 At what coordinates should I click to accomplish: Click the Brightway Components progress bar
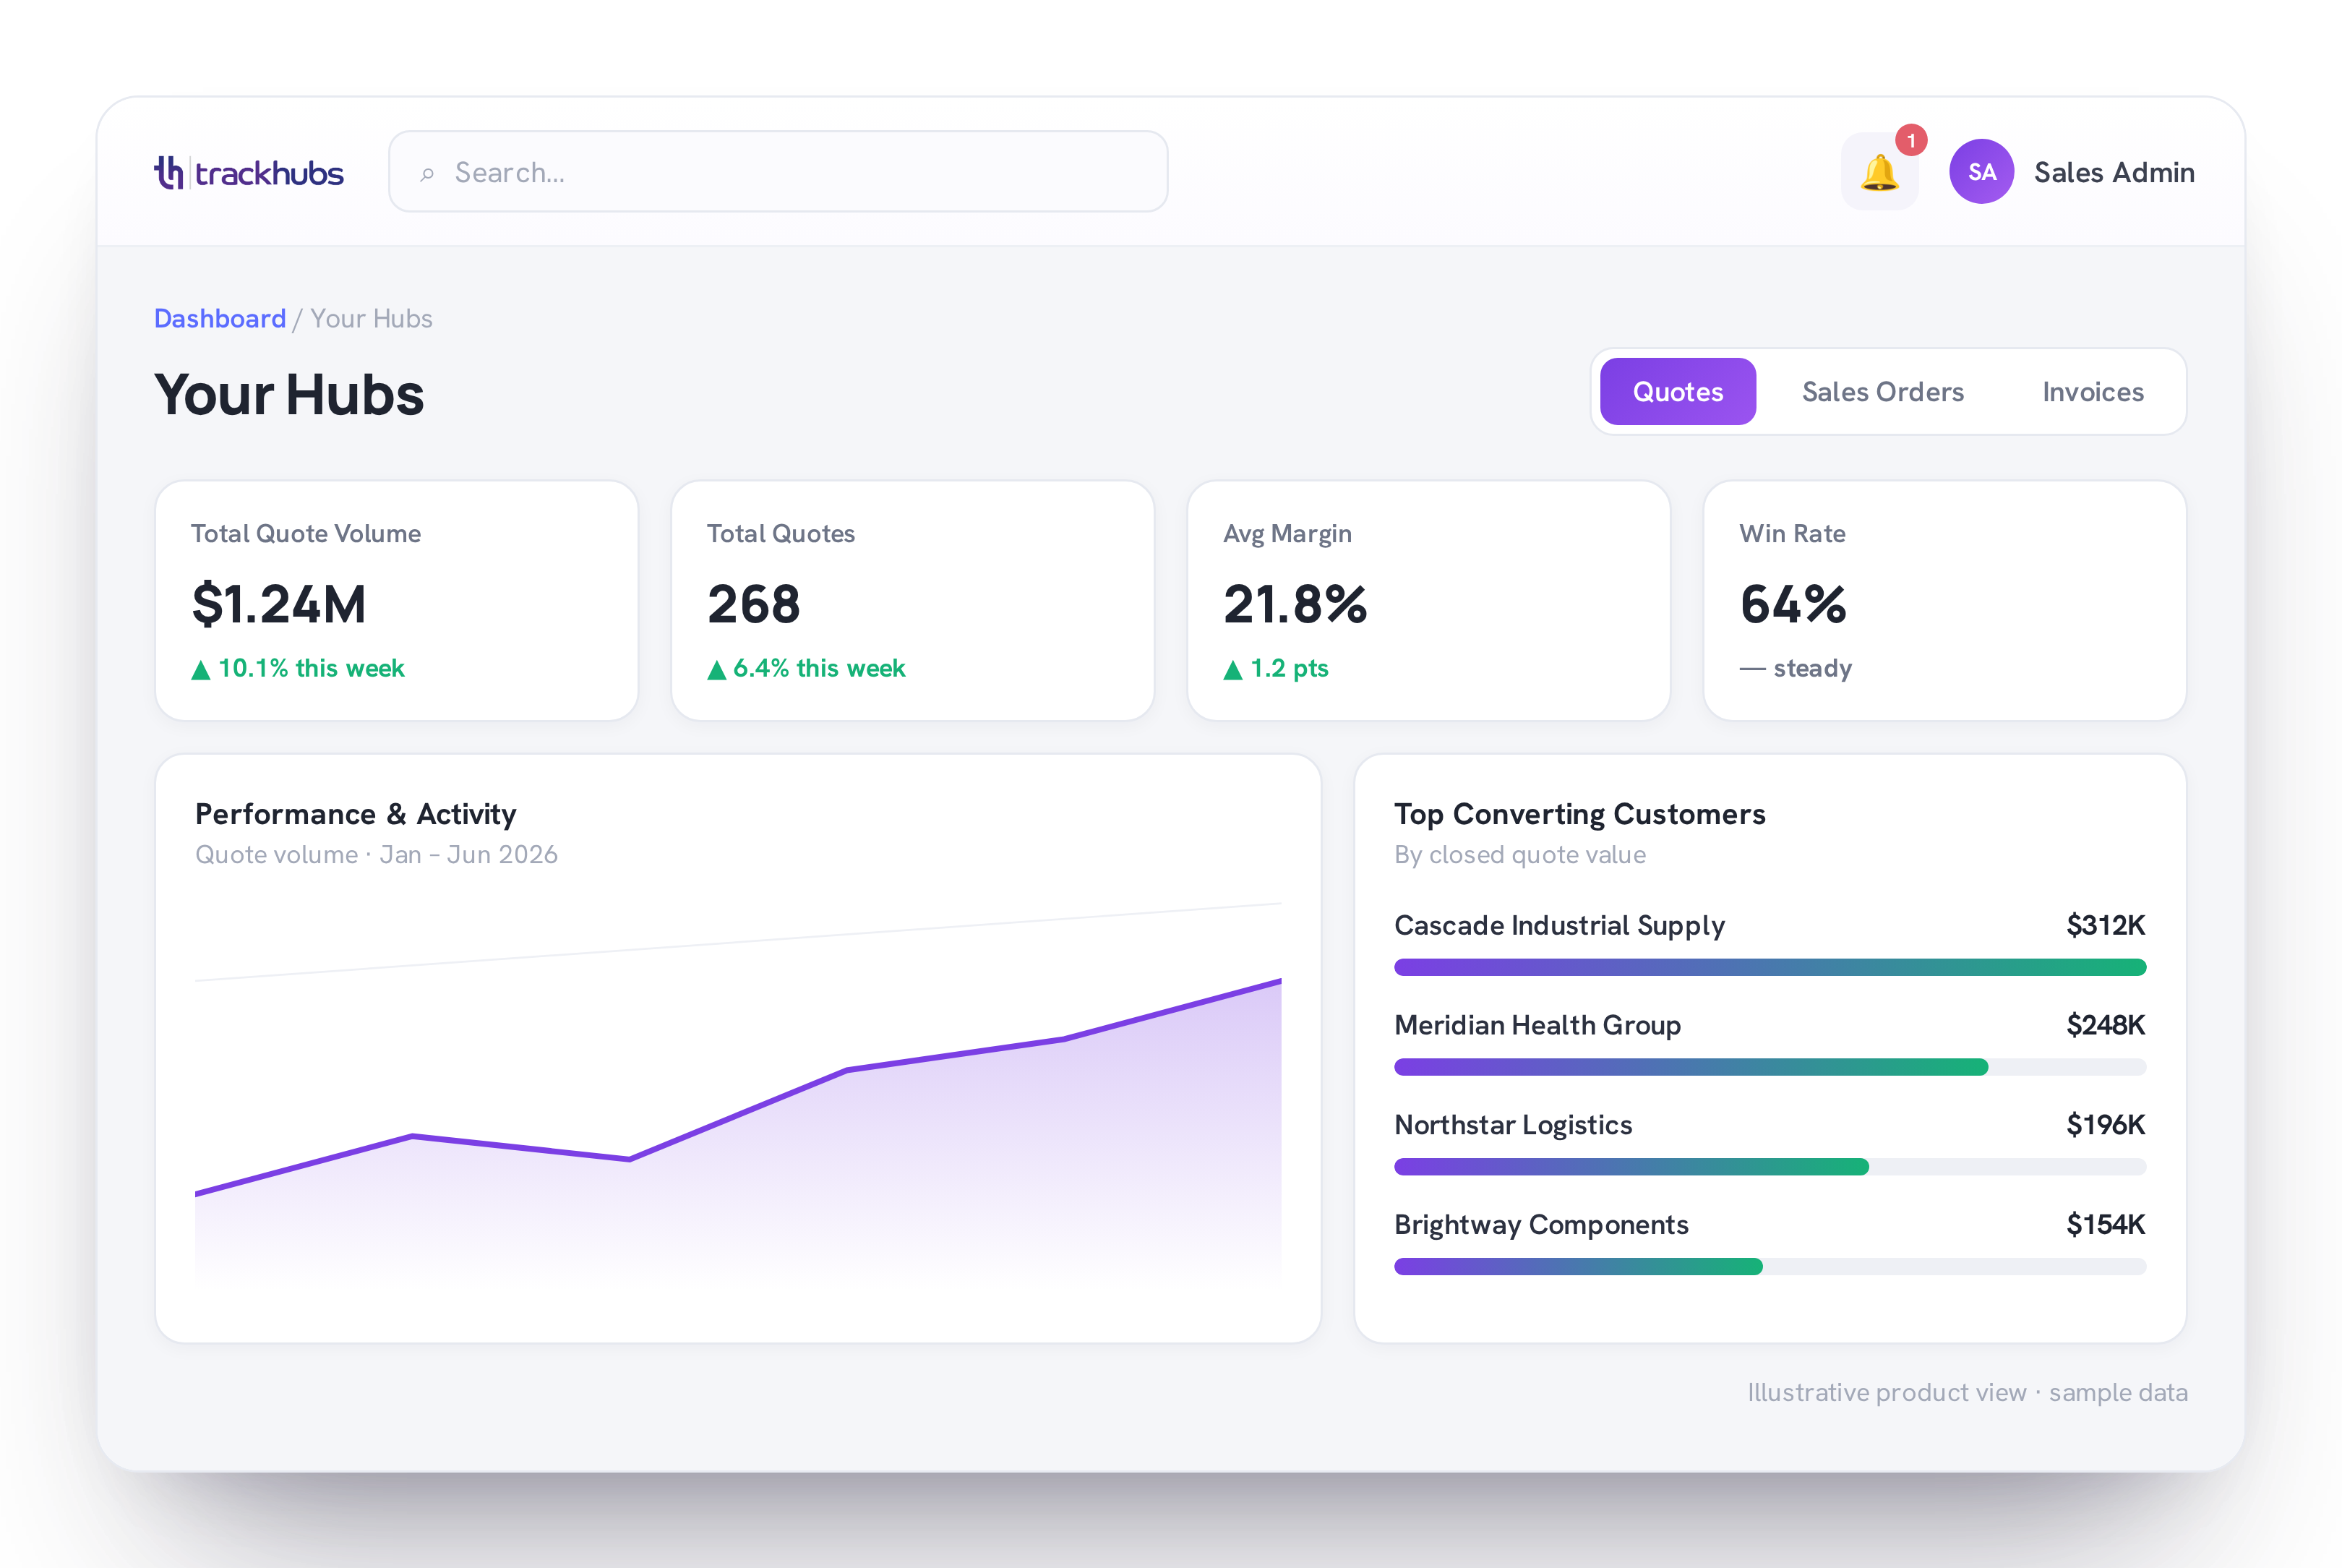1770,1267
